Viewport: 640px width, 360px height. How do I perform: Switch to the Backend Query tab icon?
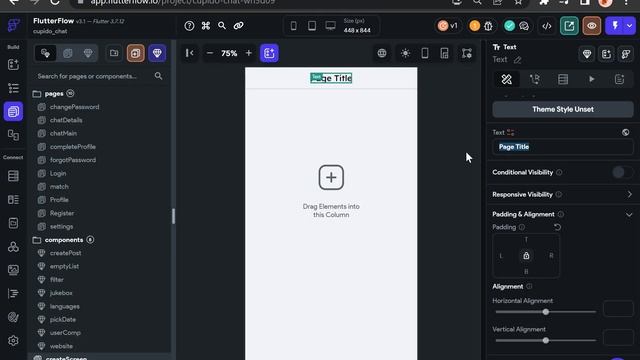point(563,79)
